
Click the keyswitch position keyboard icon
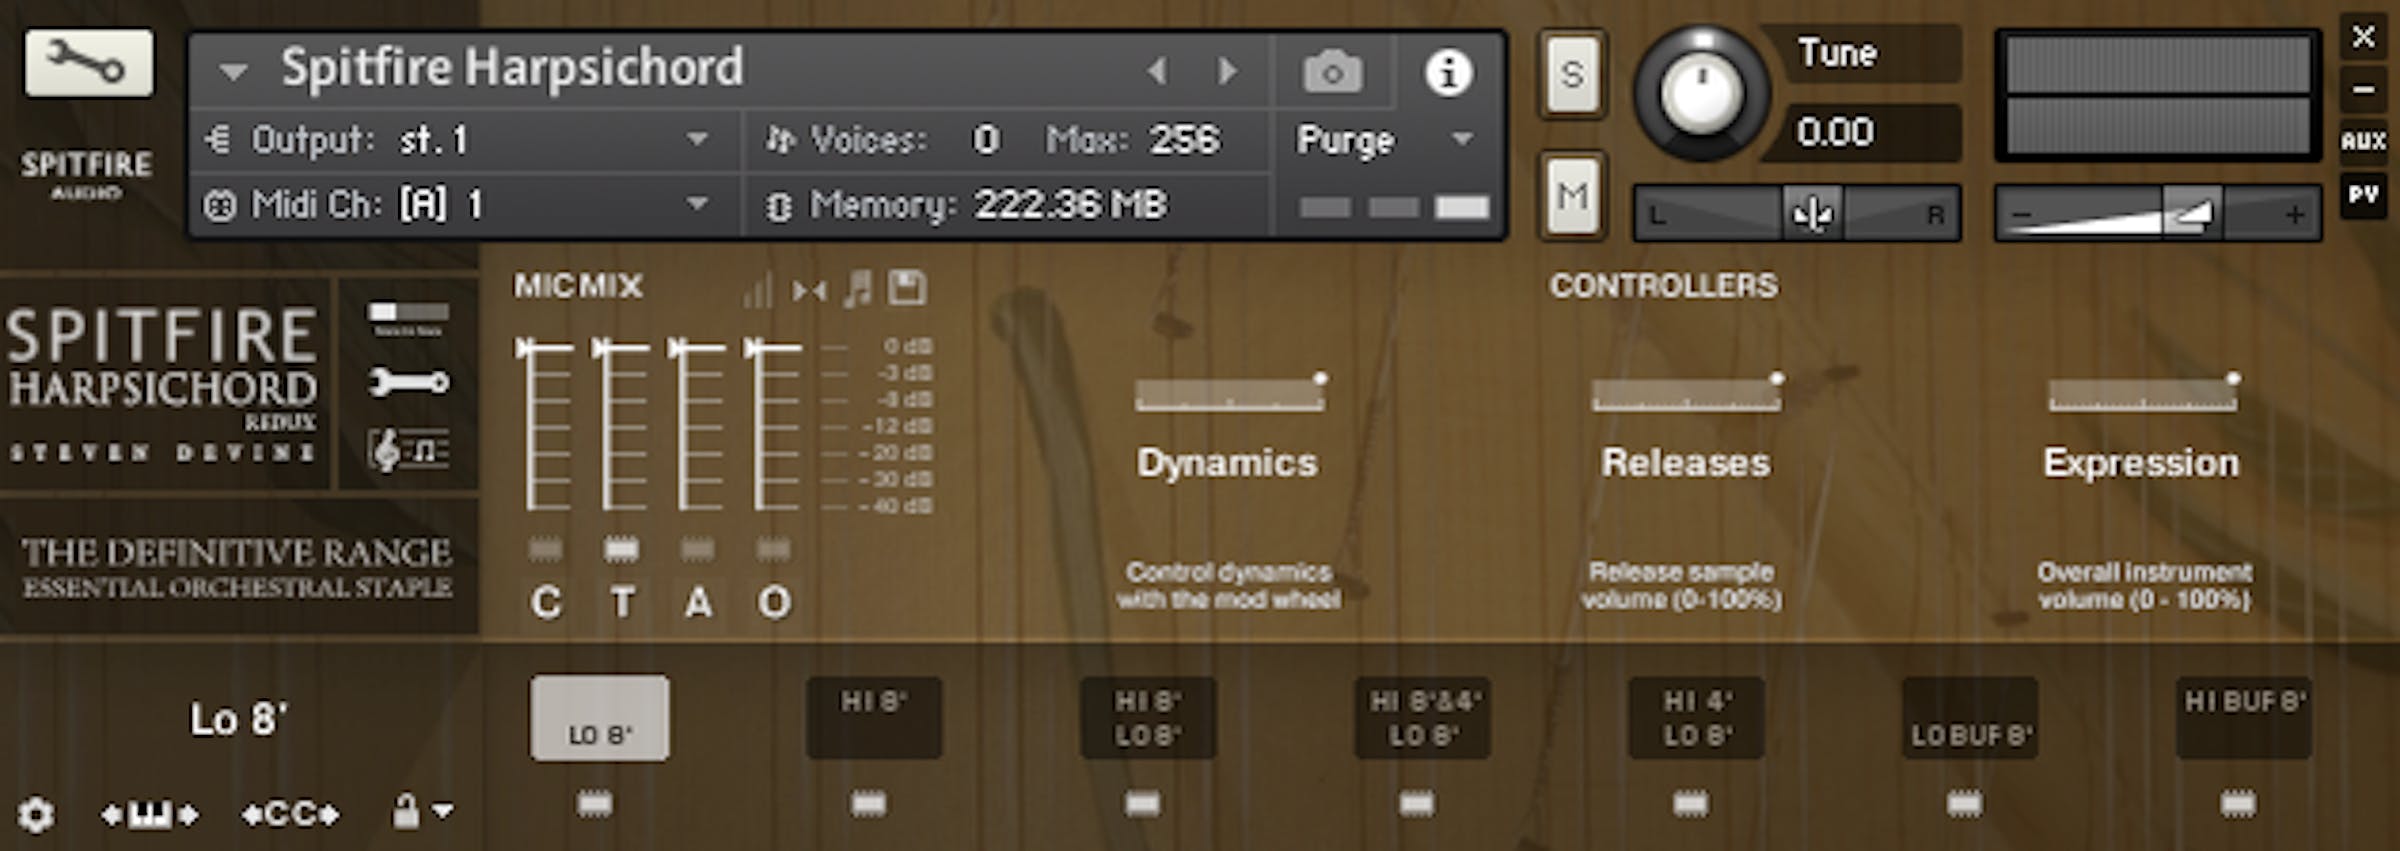click(x=150, y=814)
